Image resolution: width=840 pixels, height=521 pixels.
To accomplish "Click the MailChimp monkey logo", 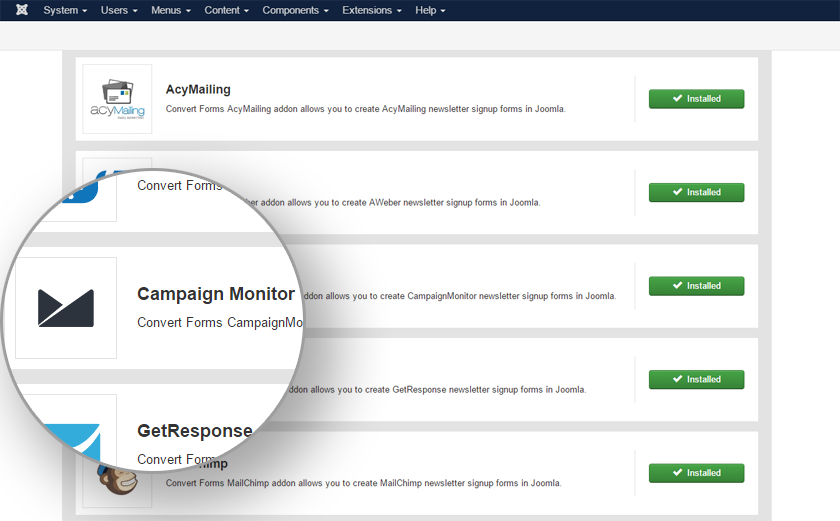I will (119, 481).
